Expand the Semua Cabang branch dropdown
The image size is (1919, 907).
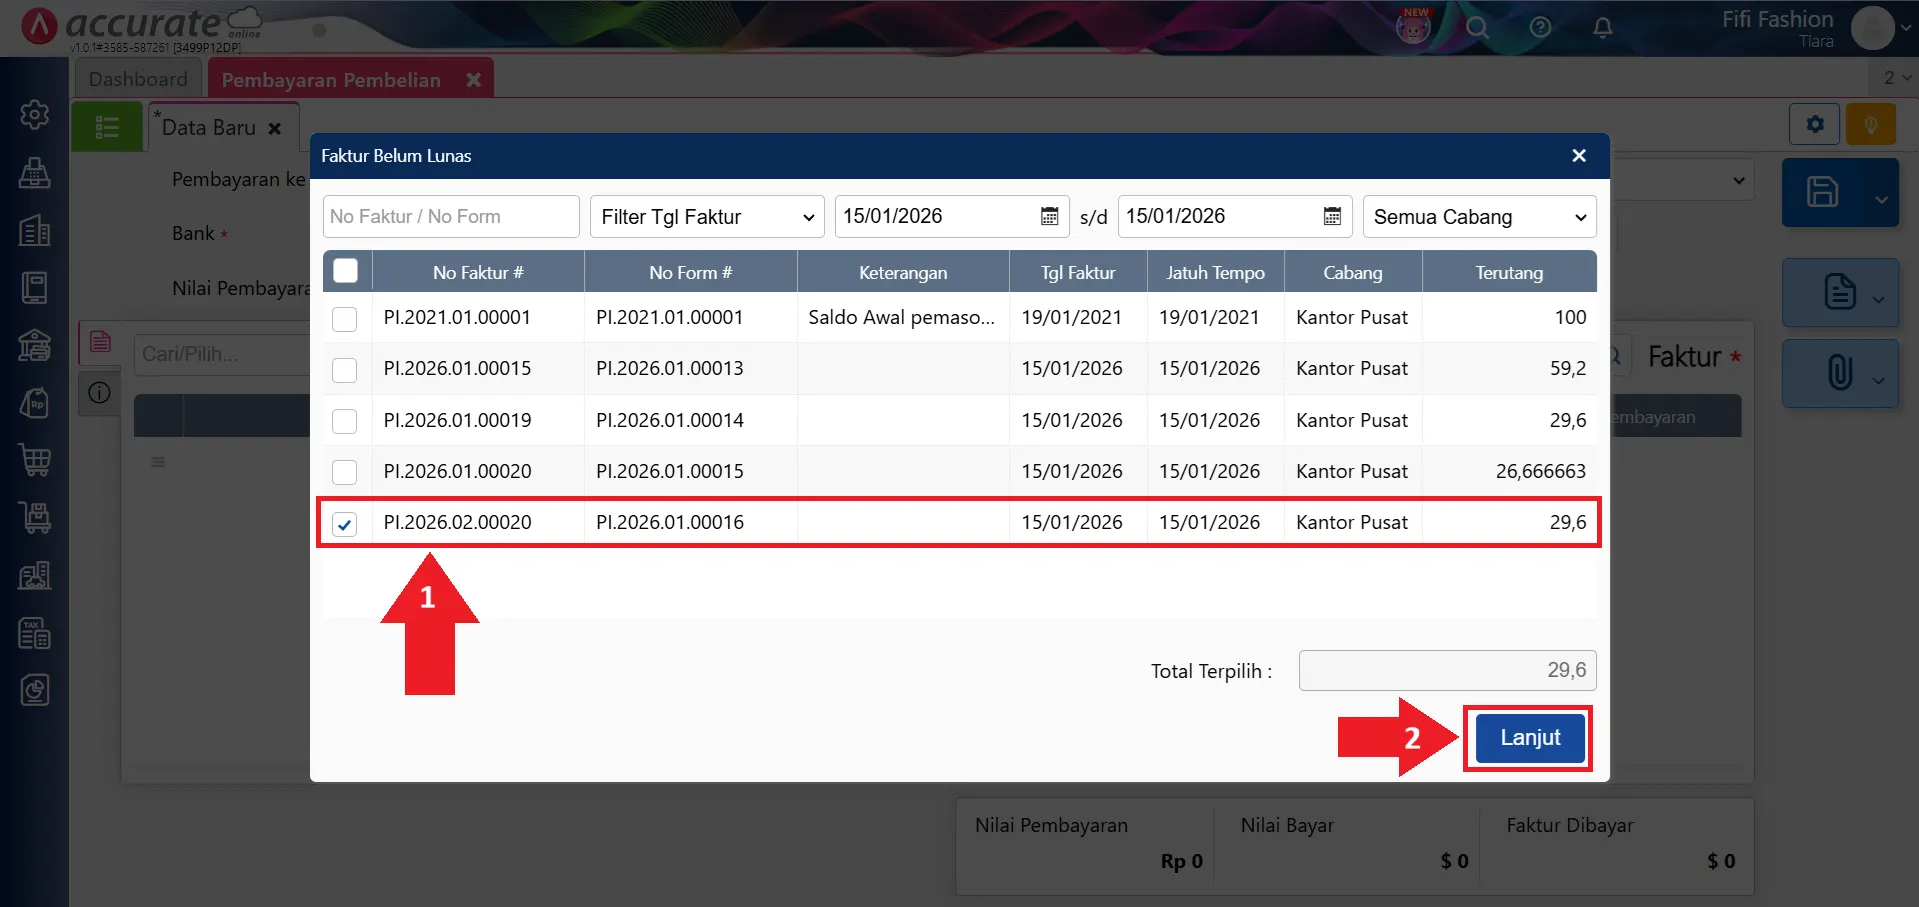point(1478,217)
